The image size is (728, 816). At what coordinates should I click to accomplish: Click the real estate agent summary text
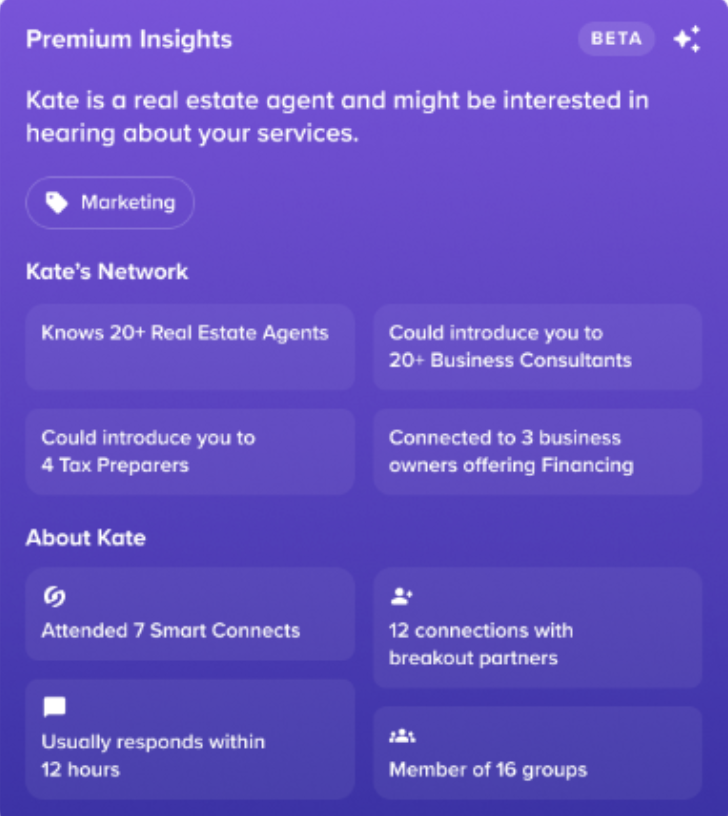pos(336,117)
